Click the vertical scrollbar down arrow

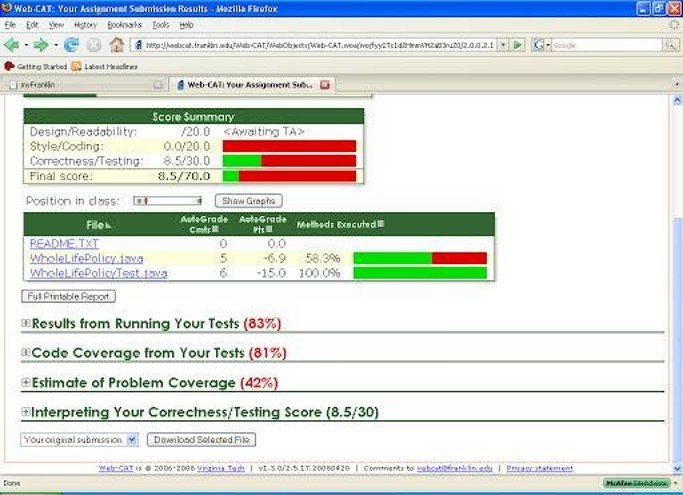click(x=677, y=469)
